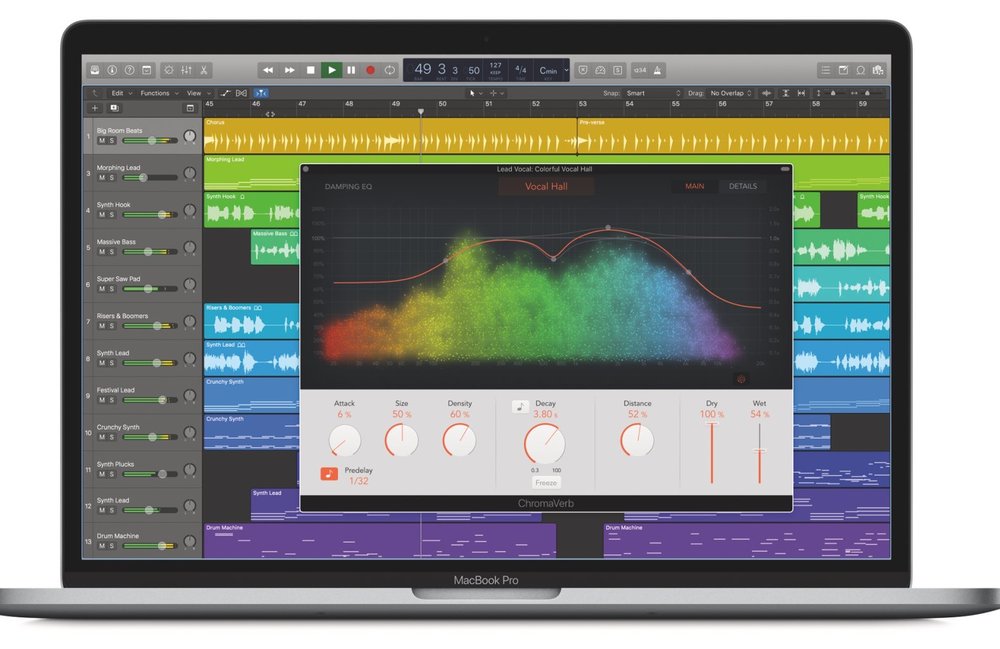Open the Editors scissors icon

pos(203,70)
